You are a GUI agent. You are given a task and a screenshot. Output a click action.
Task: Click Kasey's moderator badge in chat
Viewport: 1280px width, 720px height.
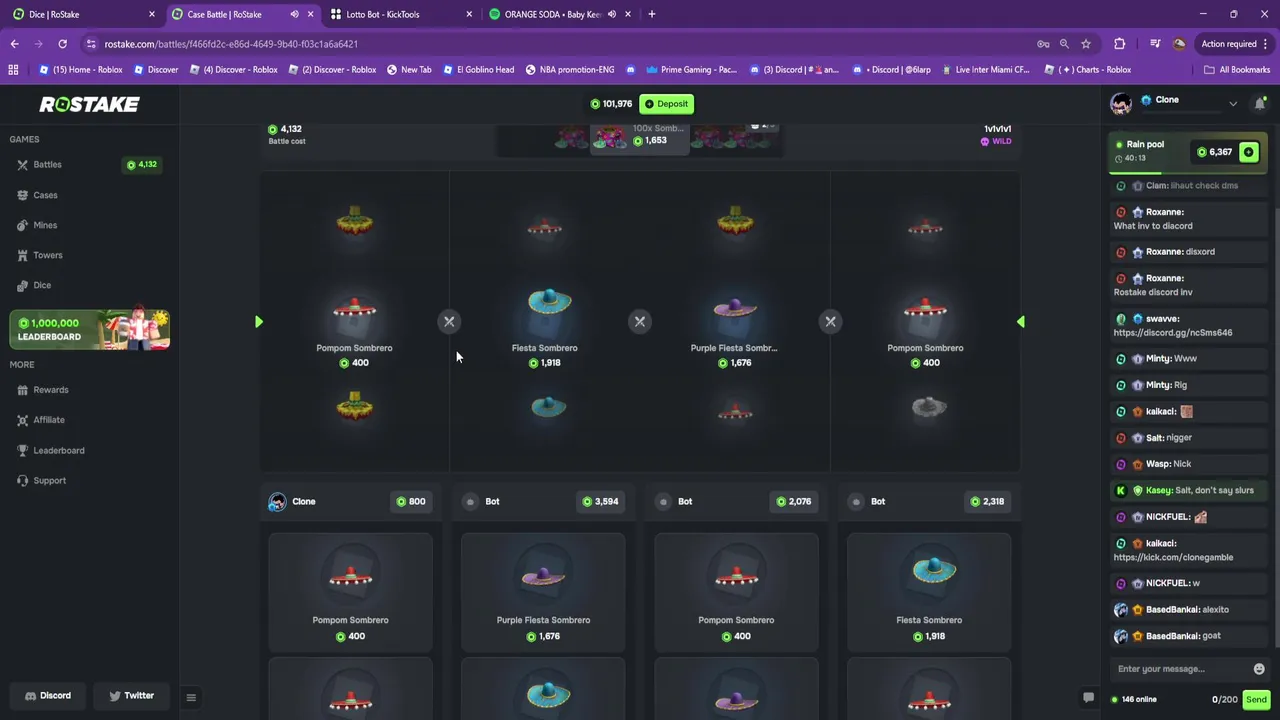coord(1137,491)
